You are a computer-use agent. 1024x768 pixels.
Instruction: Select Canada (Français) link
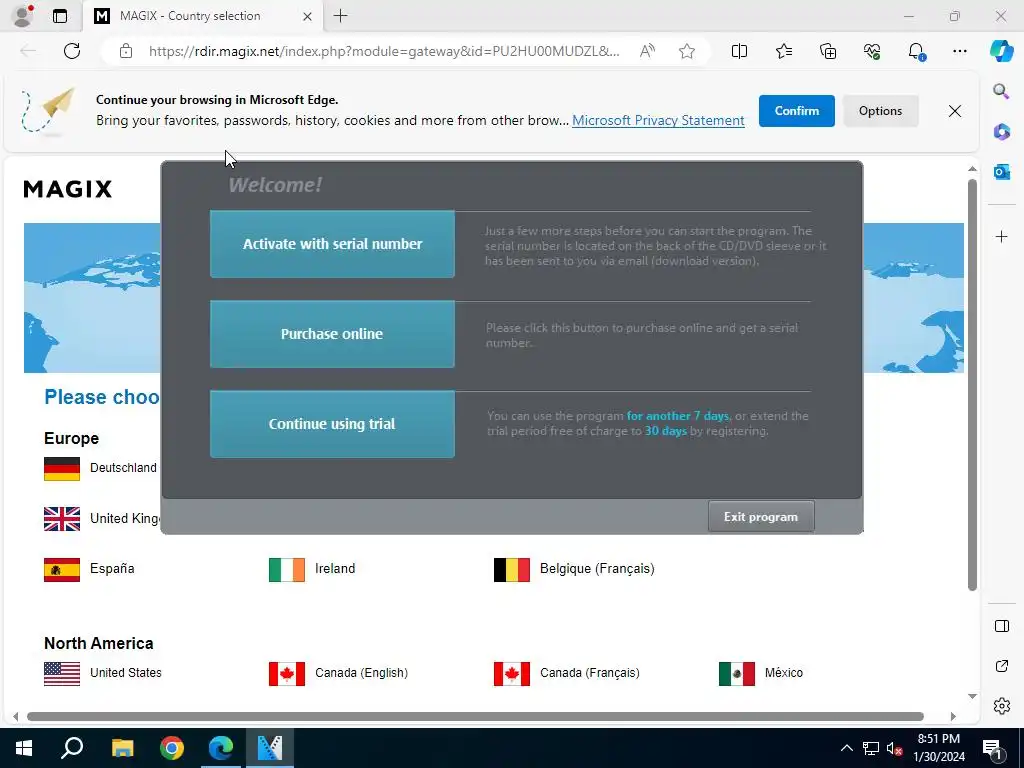pyautogui.click(x=590, y=673)
